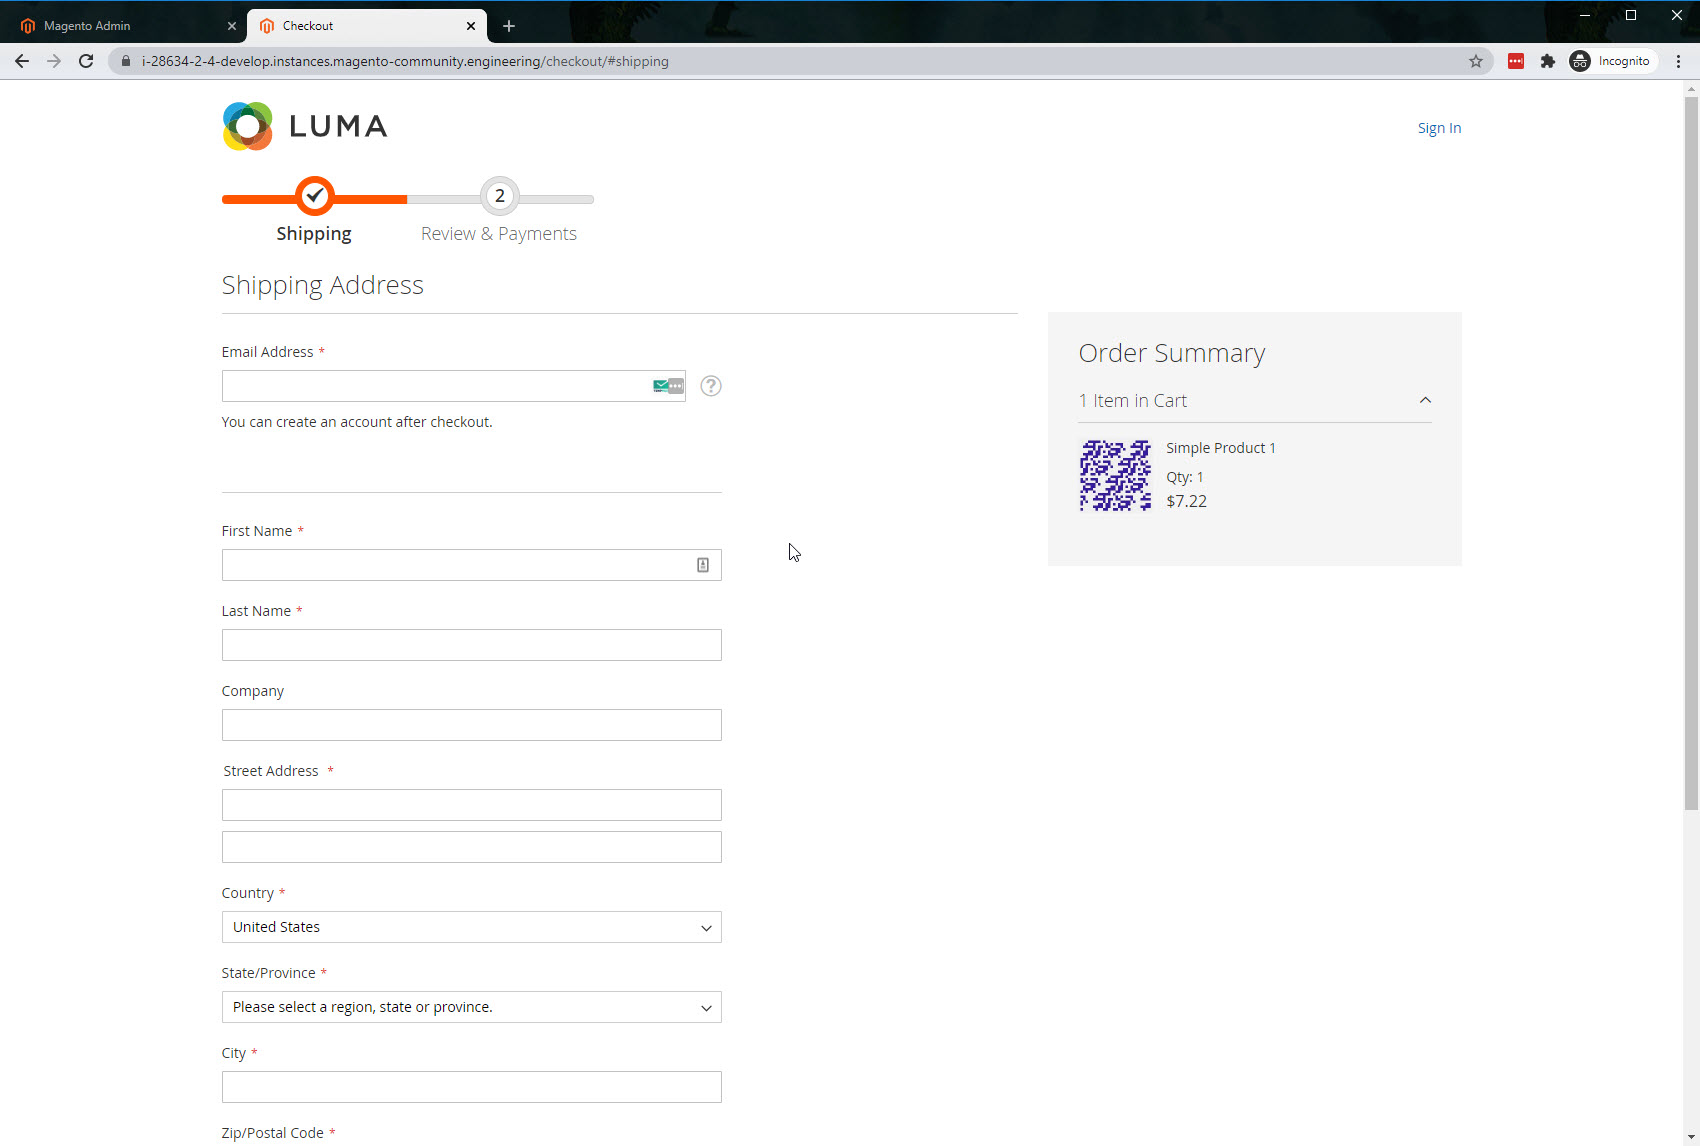Image resolution: width=1700 pixels, height=1146 pixels.
Task: Minimize the browser window
Action: click(1585, 15)
